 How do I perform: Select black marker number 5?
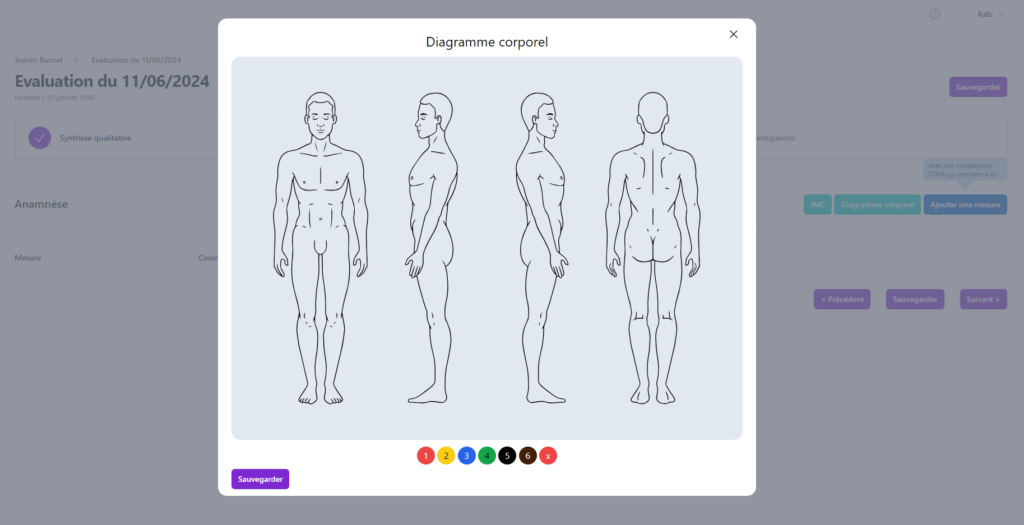(x=507, y=456)
